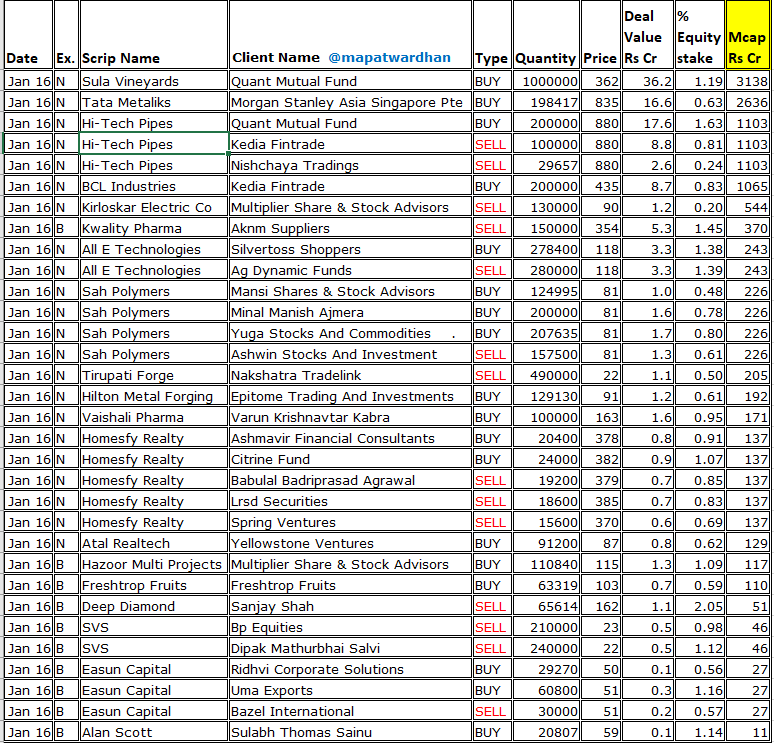Select the Mcap cell '1065'
The height and width of the screenshot is (743, 774).
[747, 186]
